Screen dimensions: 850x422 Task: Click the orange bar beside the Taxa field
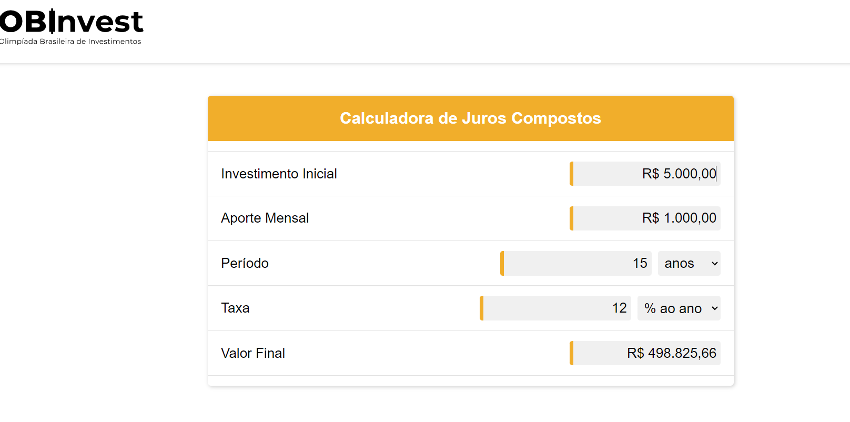coord(481,308)
